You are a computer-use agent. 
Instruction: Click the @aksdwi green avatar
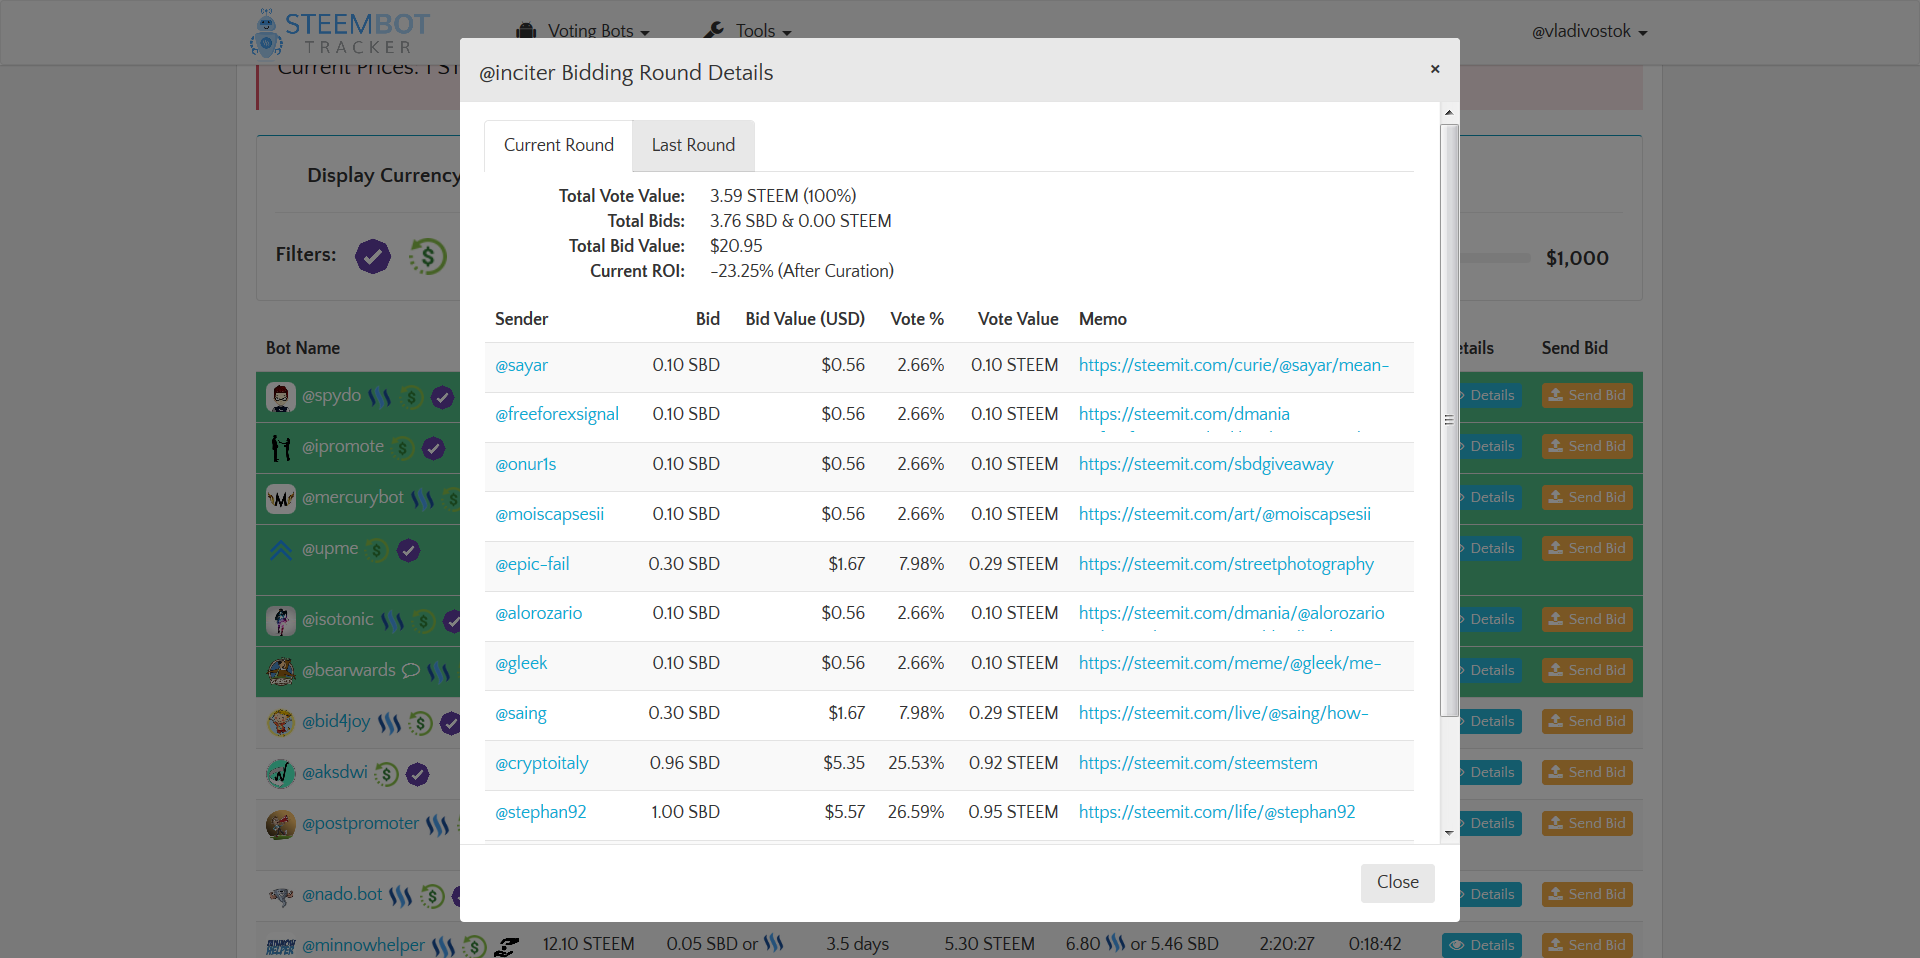click(x=281, y=773)
